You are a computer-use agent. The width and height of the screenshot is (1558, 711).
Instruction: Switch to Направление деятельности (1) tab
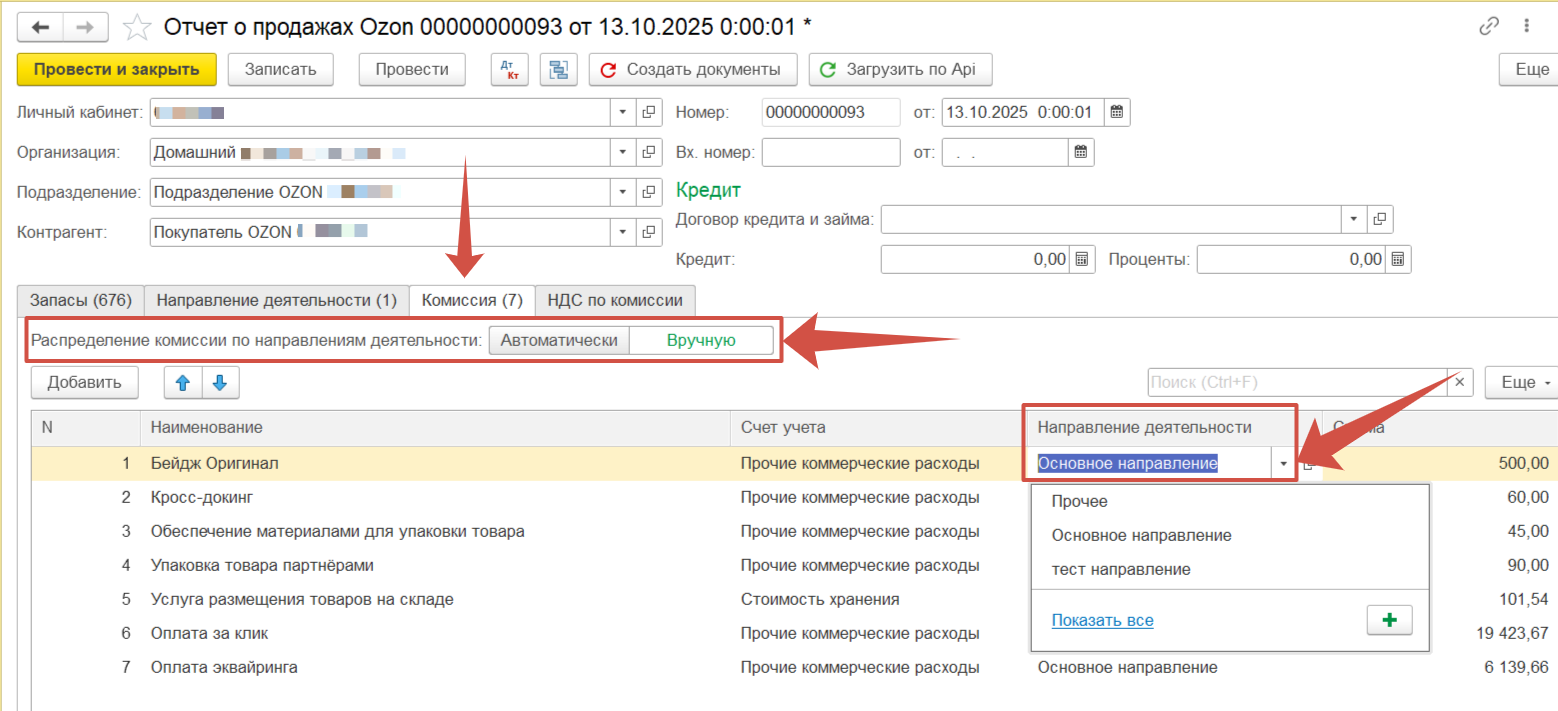pyautogui.click(x=277, y=300)
